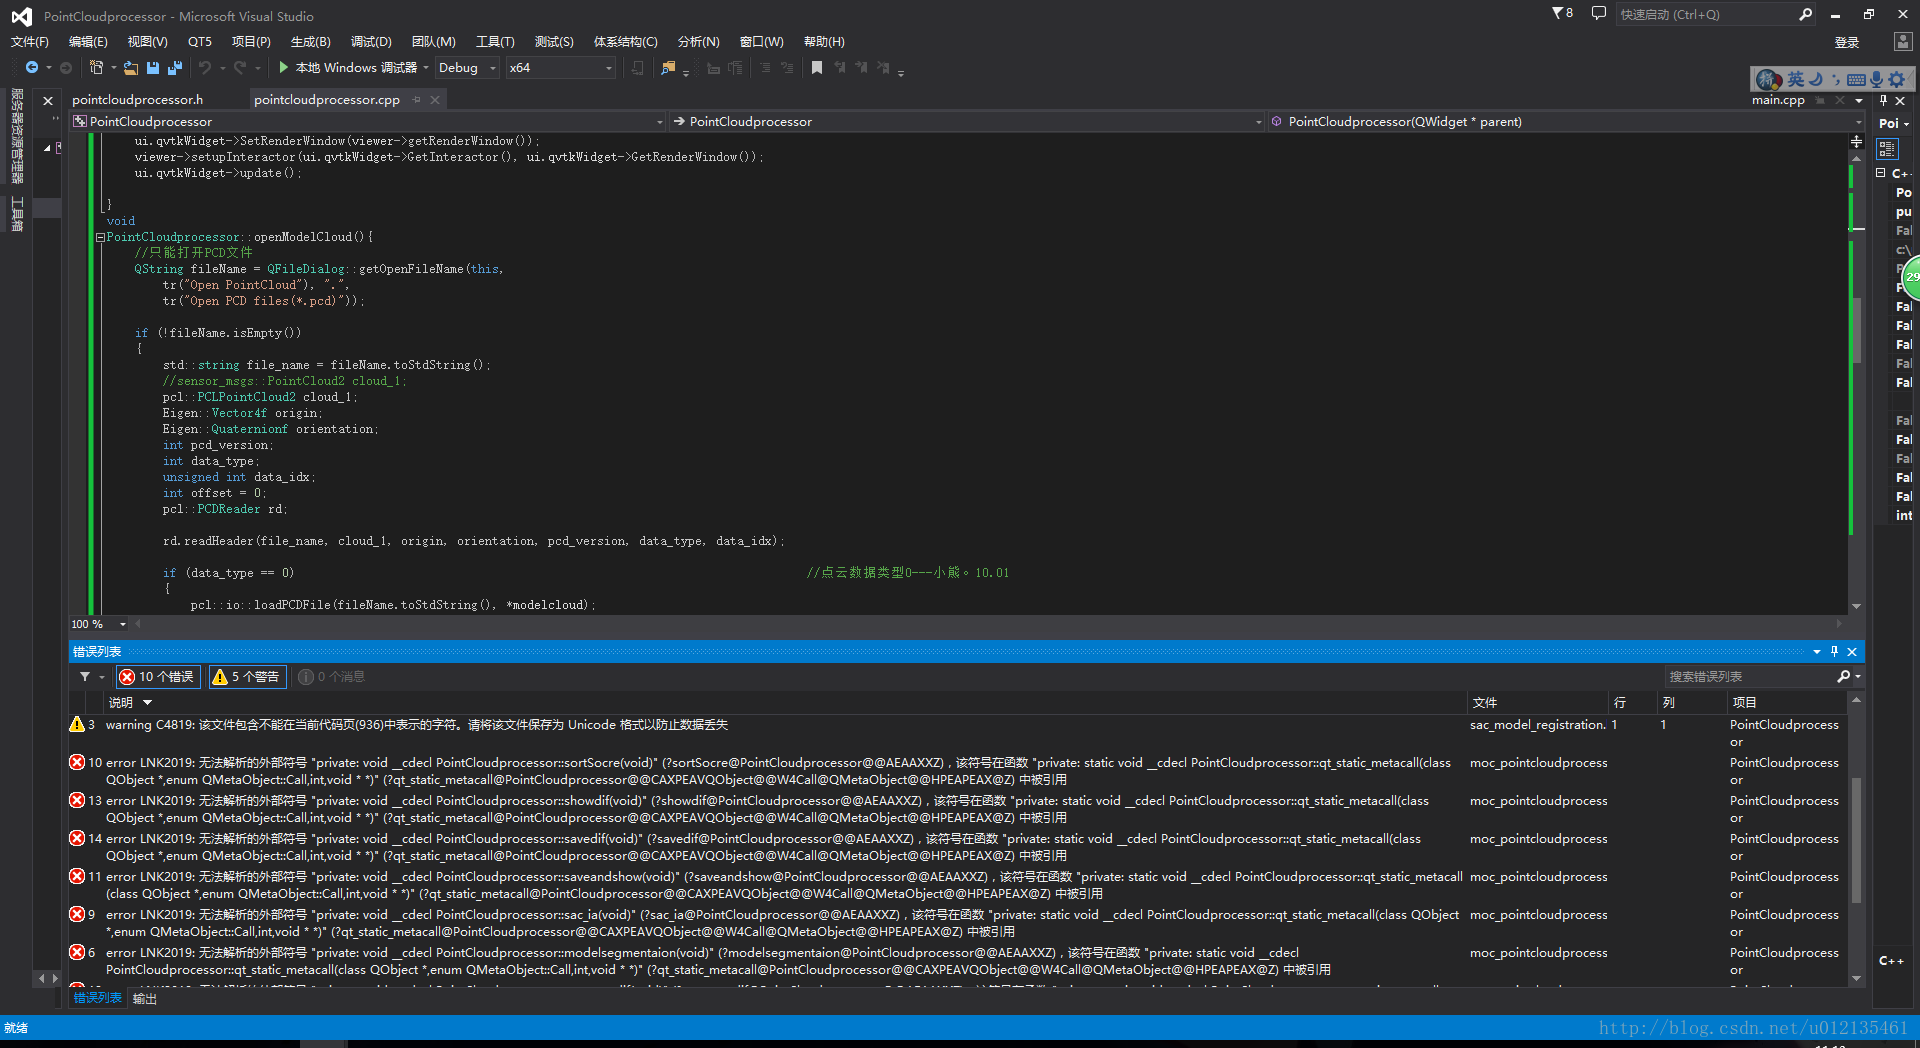Open the description column sort dropdown
The height and width of the screenshot is (1048, 1920).
[148, 703]
